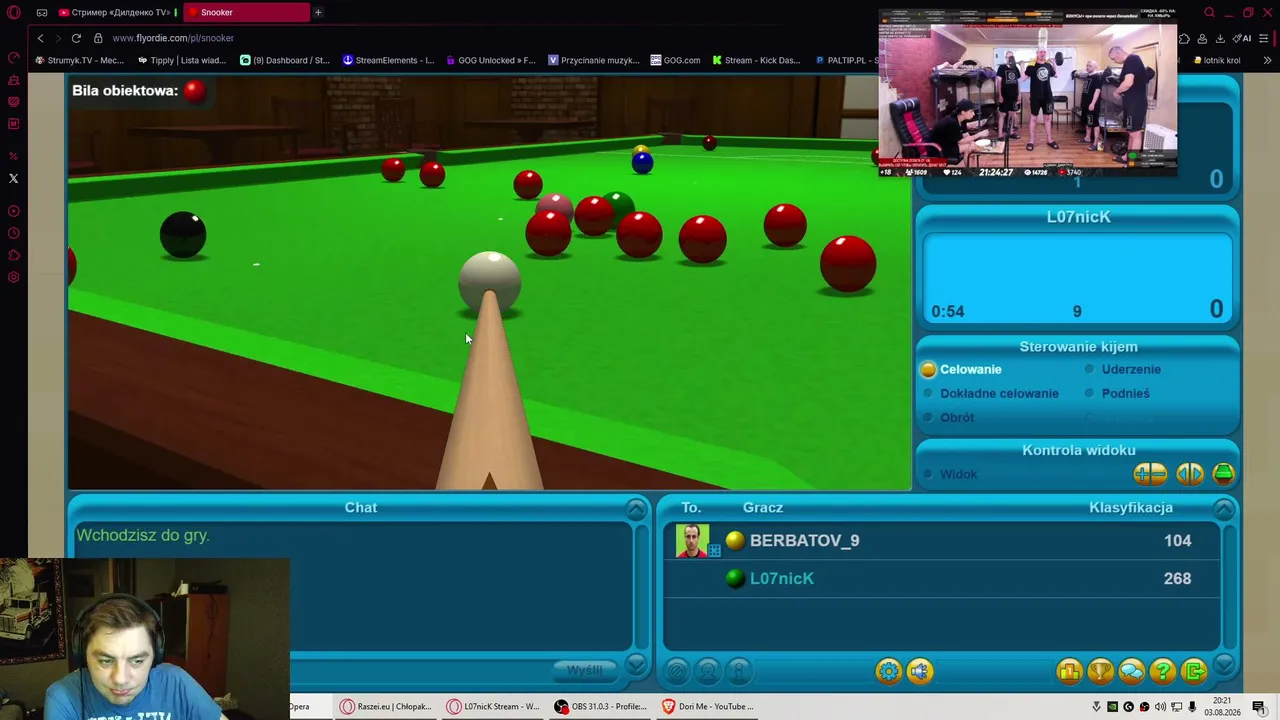Image resolution: width=1280 pixels, height=720 pixels.
Task: Open the Tipply bookmark
Action: (181, 60)
